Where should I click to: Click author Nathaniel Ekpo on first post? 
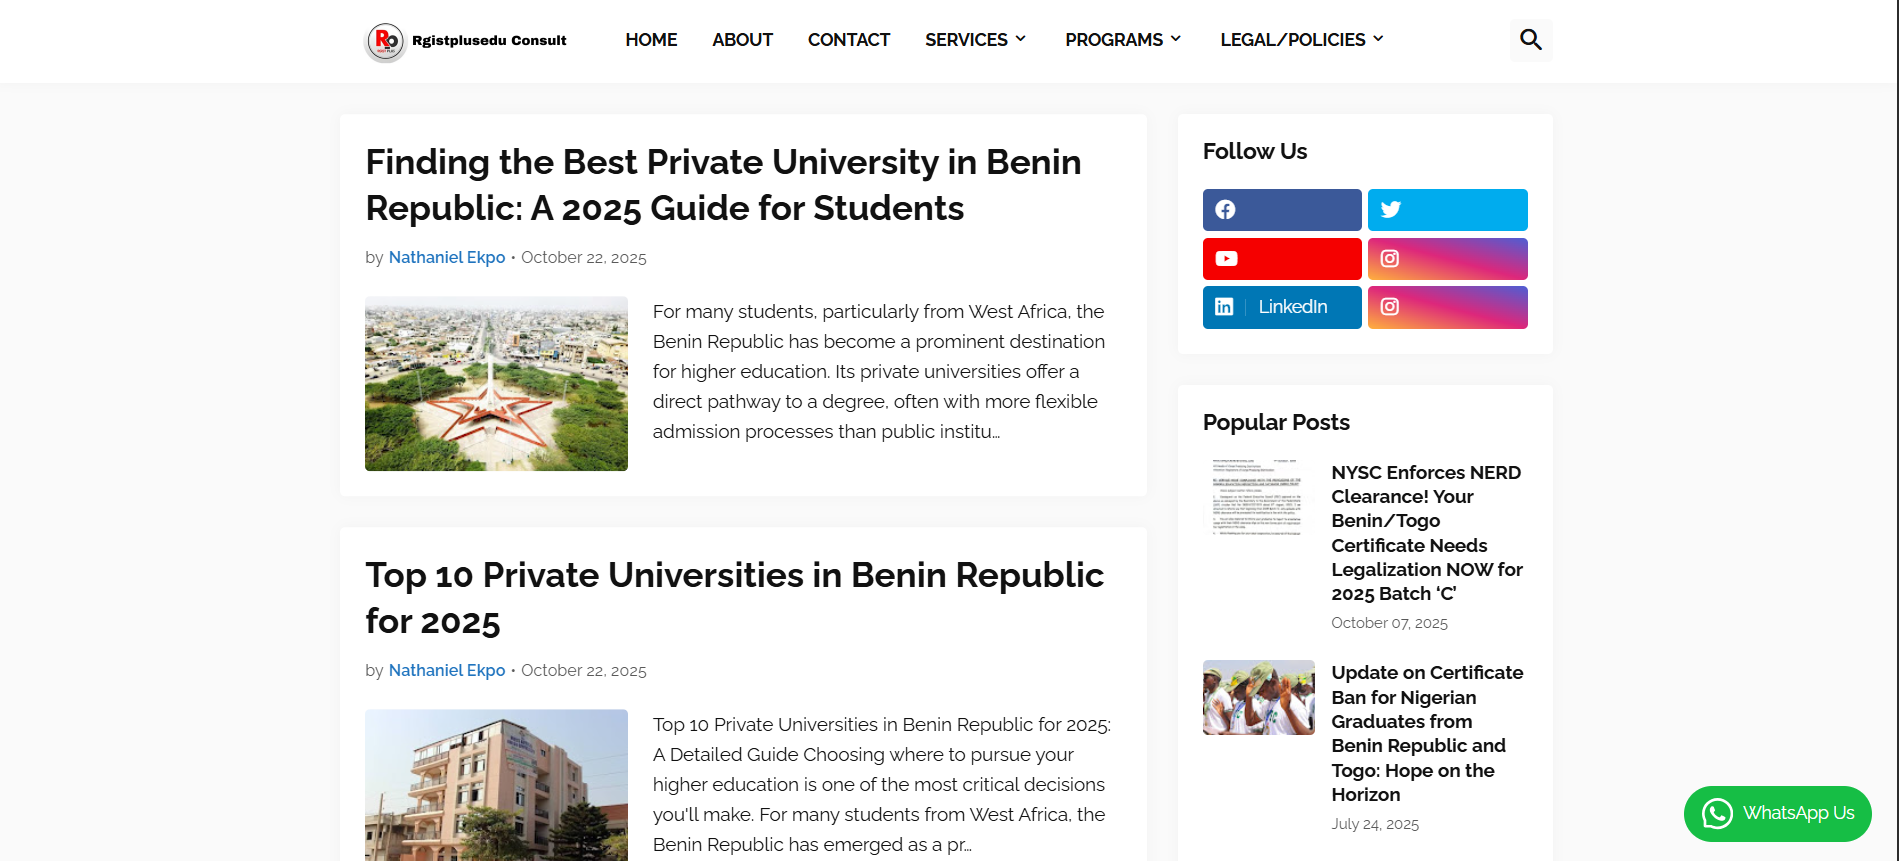tap(447, 258)
